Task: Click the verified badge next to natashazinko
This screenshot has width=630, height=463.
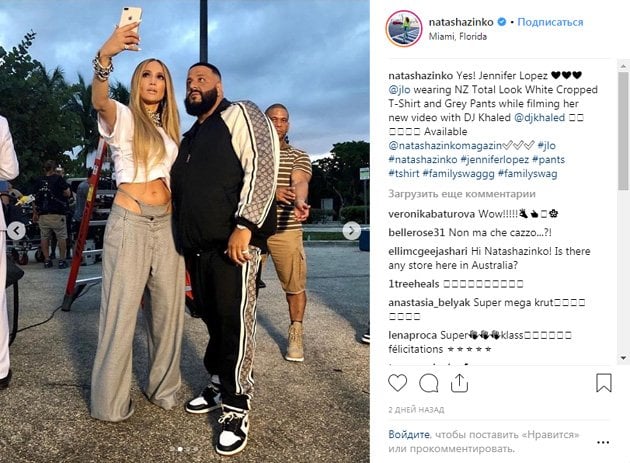Action: (502, 22)
